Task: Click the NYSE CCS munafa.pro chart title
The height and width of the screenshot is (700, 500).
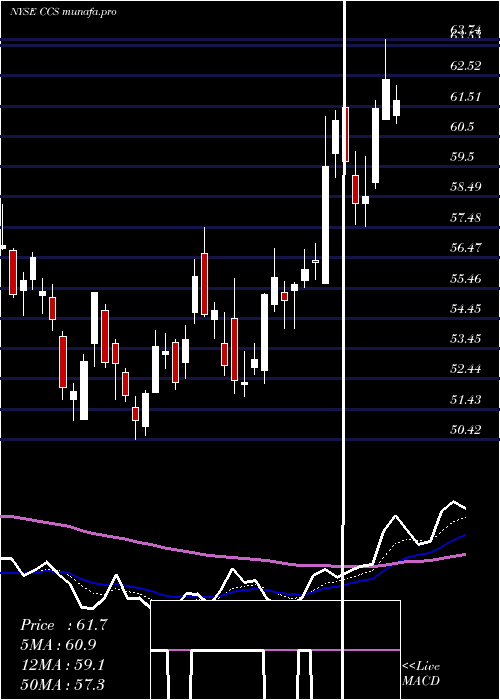Action: 63,12
